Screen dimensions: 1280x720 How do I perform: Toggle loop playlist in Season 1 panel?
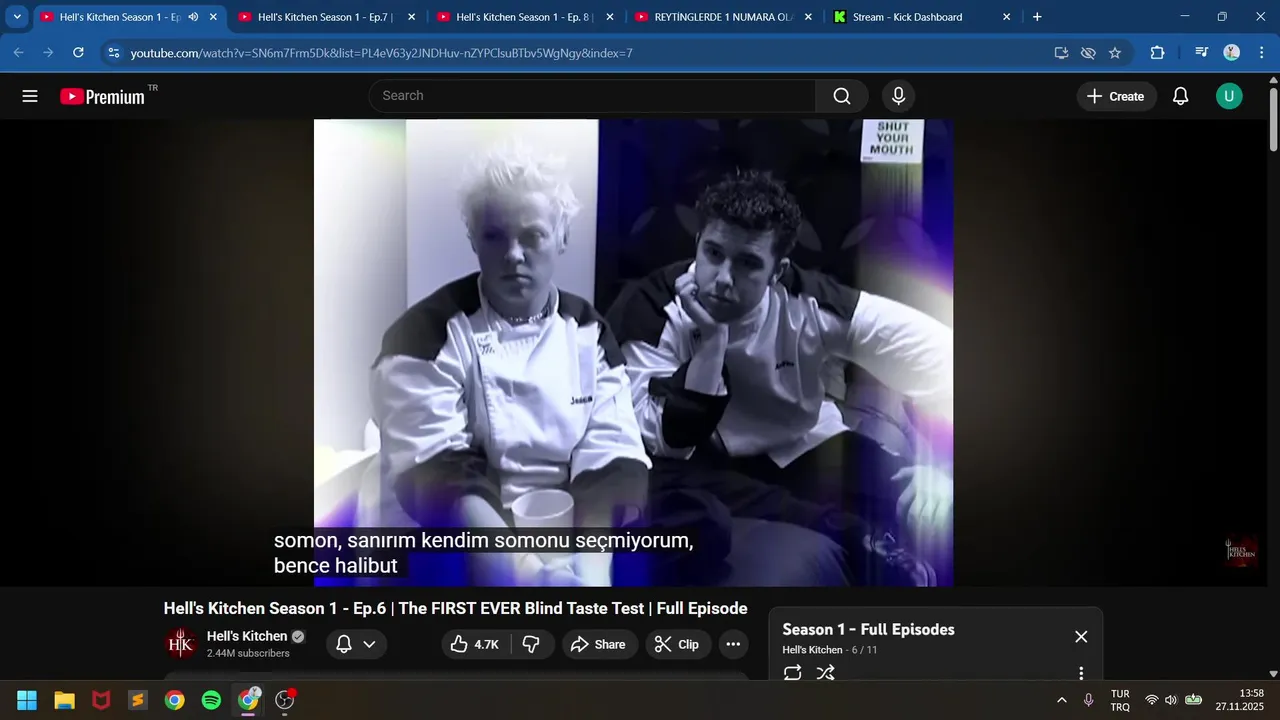click(793, 673)
